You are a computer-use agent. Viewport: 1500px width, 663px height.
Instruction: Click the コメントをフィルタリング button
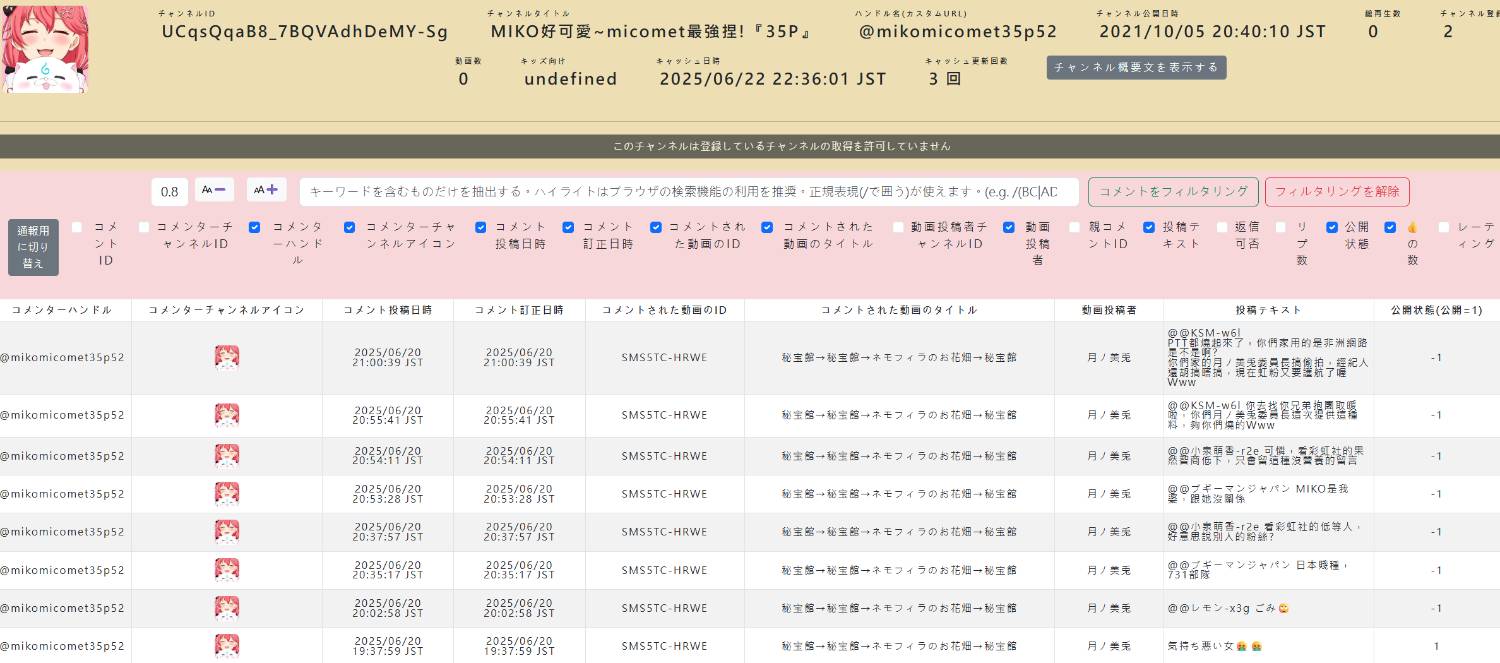click(x=1172, y=191)
